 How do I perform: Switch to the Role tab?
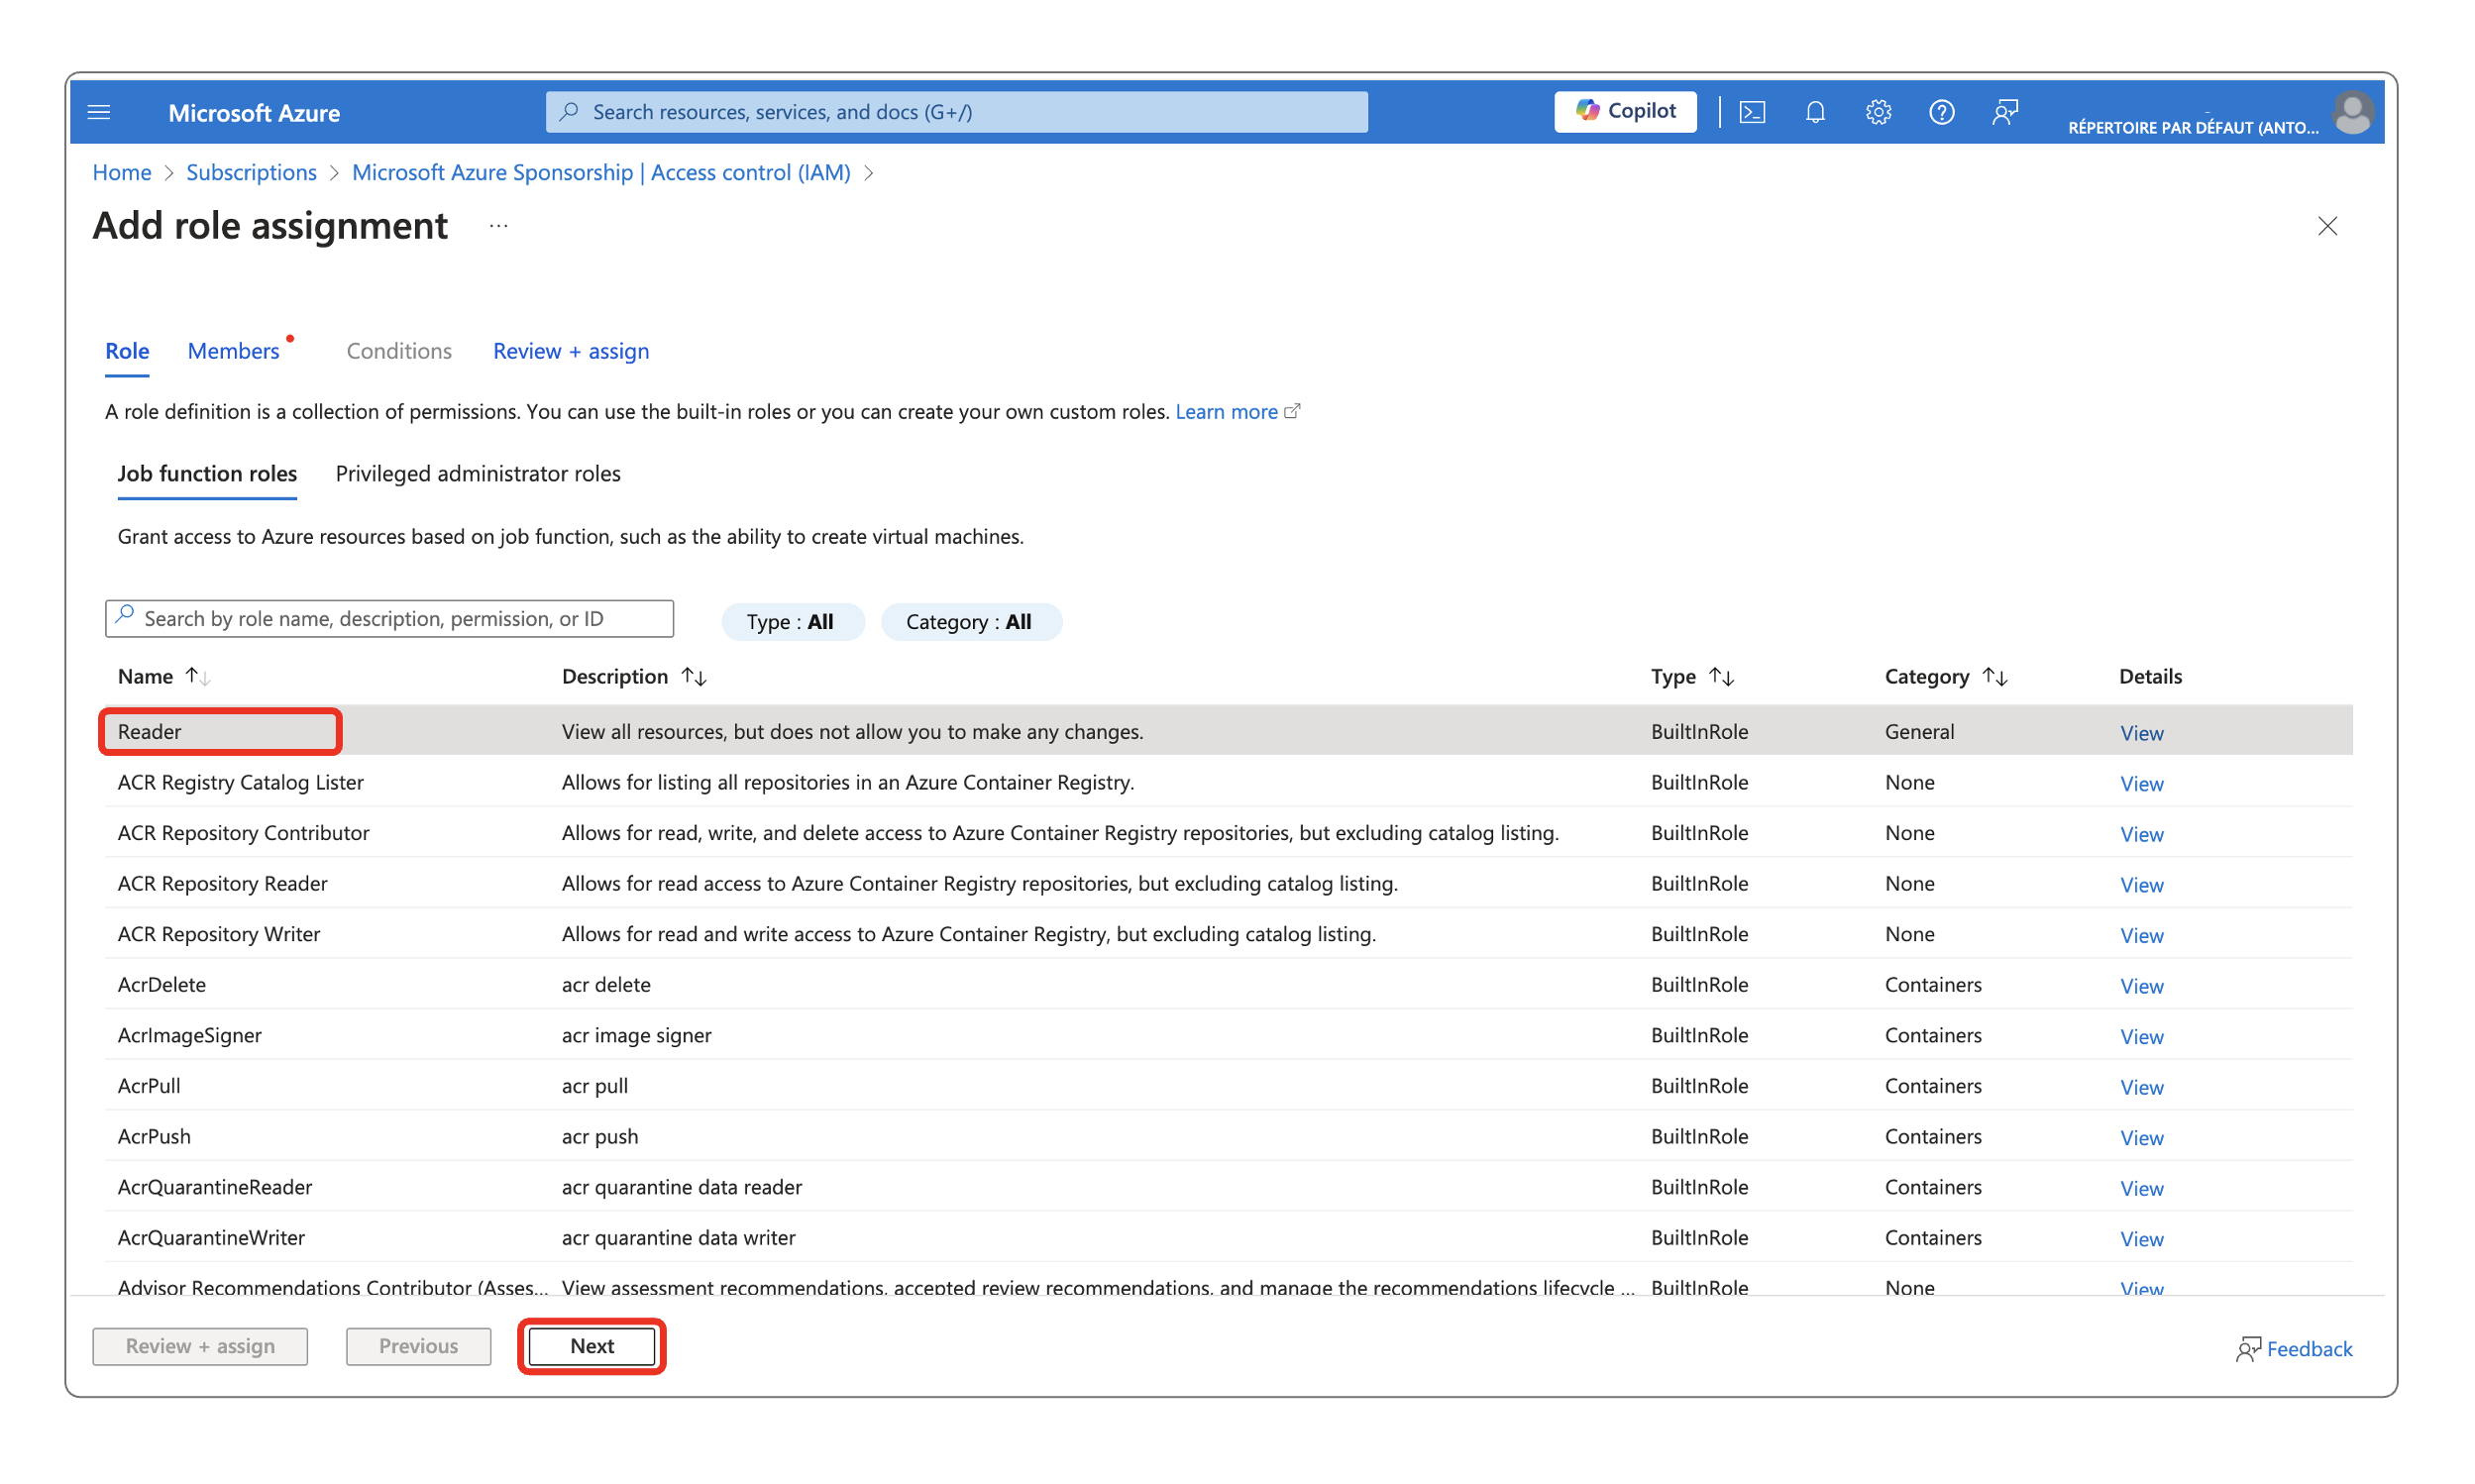(x=127, y=351)
